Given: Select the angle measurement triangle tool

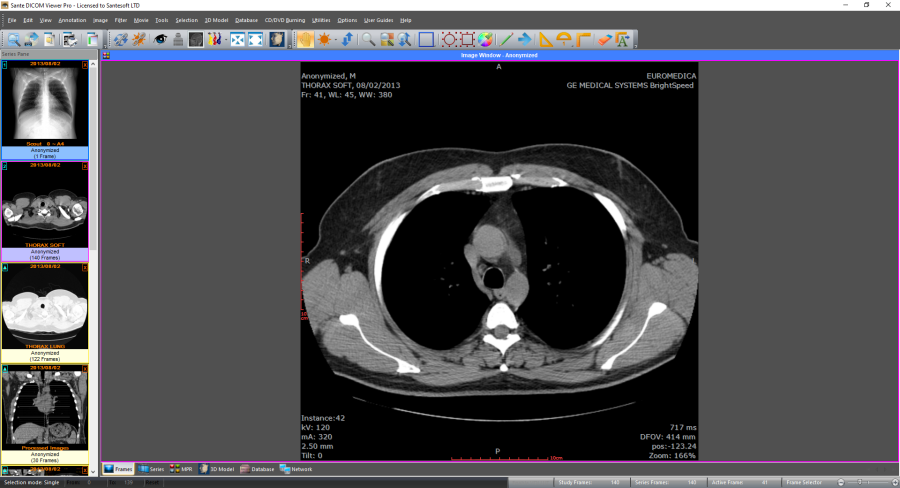Looking at the screenshot, I should 546,39.
